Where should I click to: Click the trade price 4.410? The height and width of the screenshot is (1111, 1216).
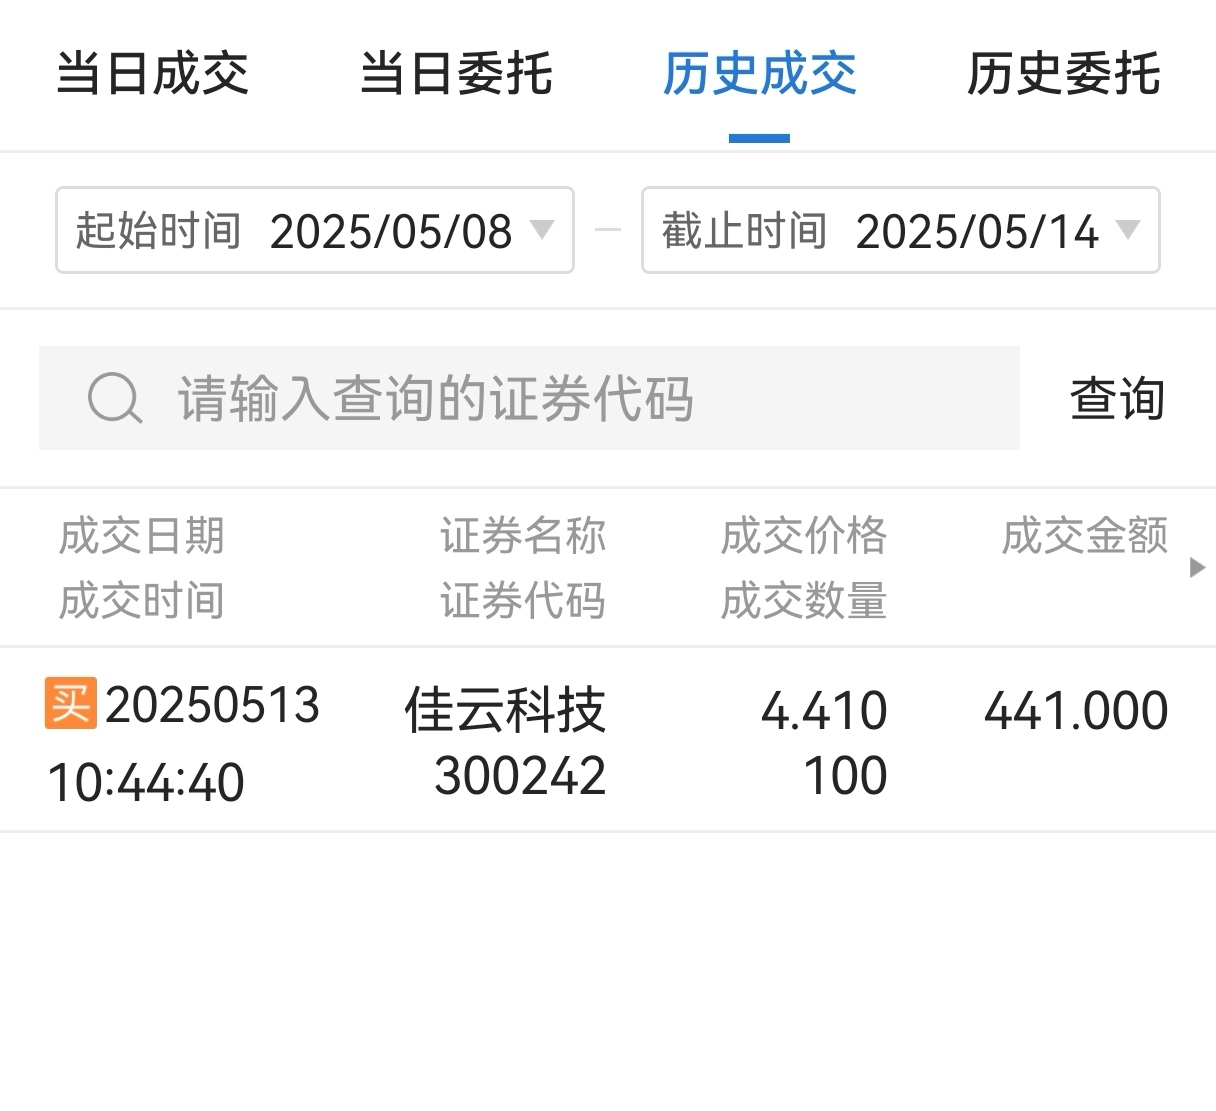point(824,711)
